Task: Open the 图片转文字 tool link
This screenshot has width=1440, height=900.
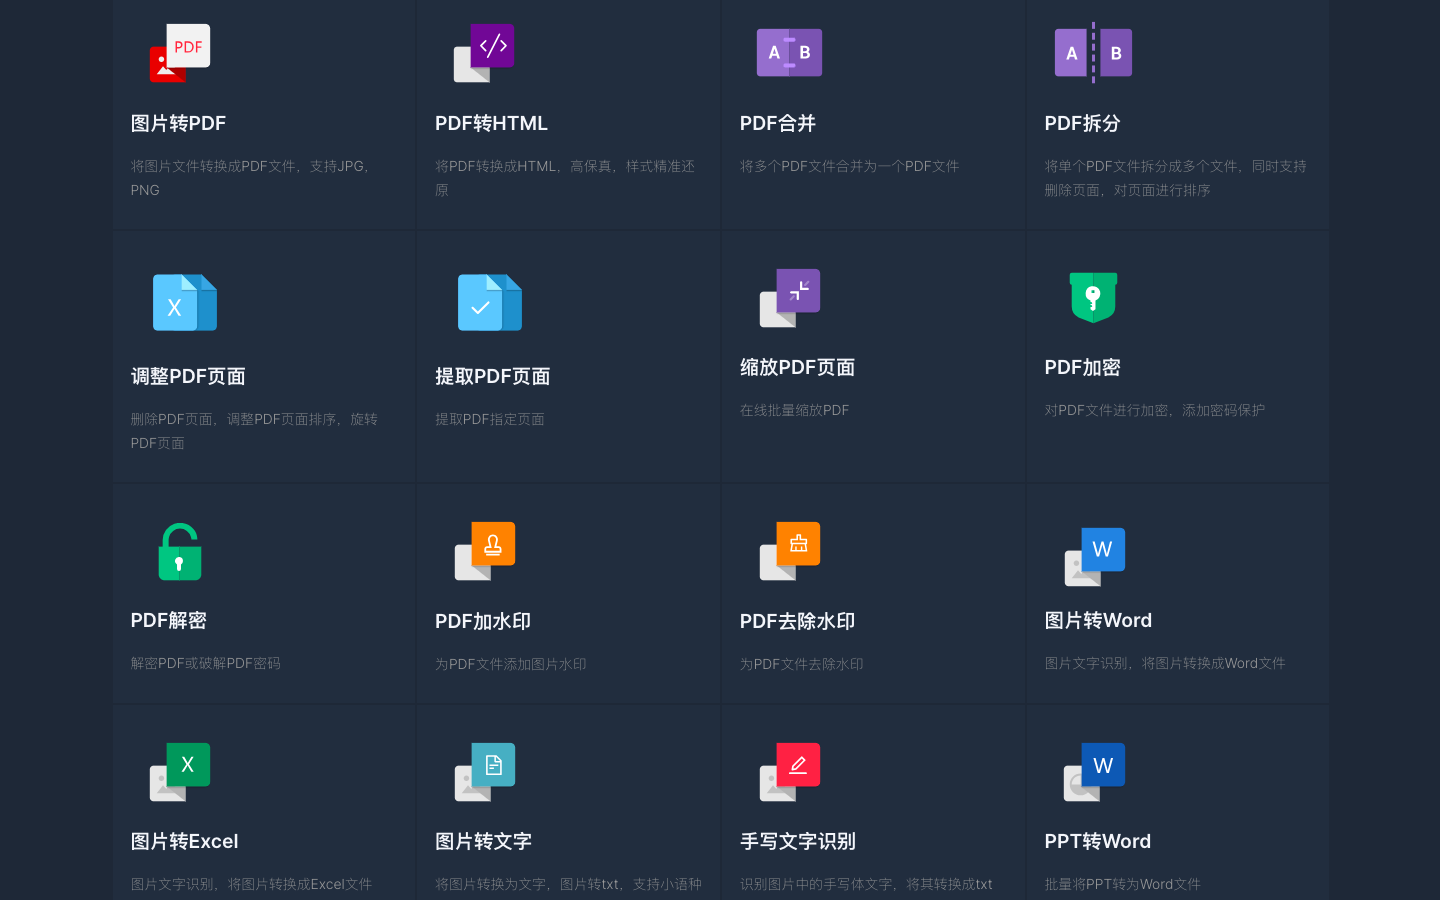Action: tap(484, 841)
